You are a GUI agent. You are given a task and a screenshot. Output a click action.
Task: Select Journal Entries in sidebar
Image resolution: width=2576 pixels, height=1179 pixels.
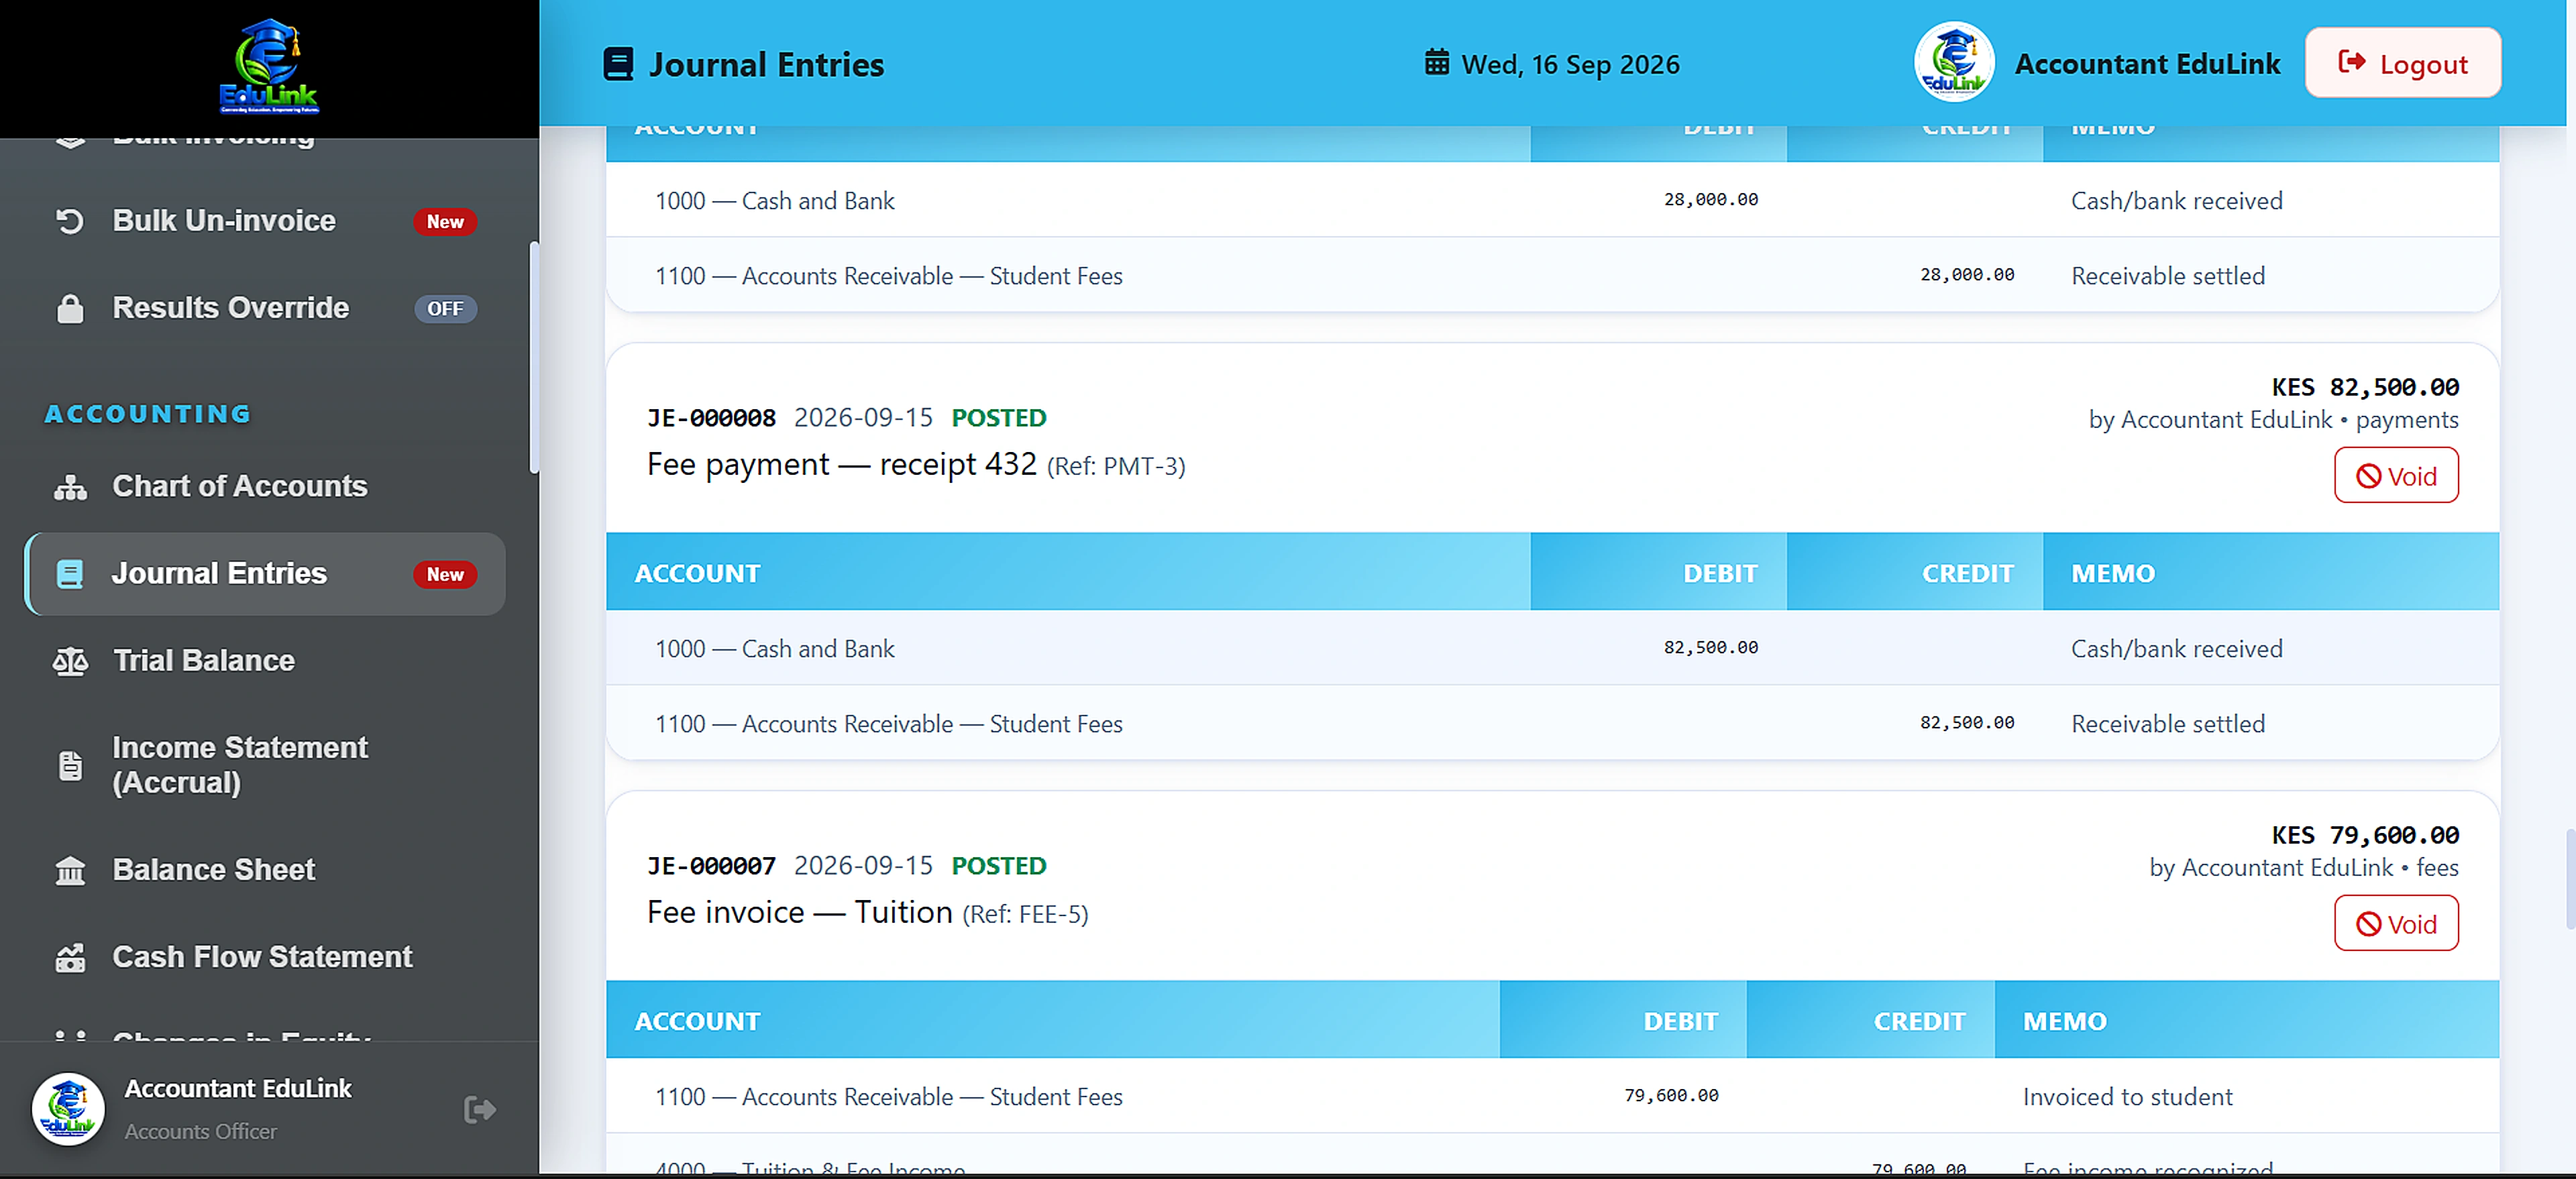(x=265, y=574)
